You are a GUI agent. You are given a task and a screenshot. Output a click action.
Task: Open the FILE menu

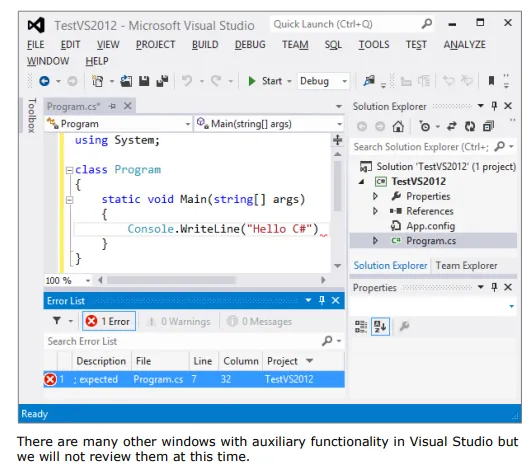click(x=36, y=45)
